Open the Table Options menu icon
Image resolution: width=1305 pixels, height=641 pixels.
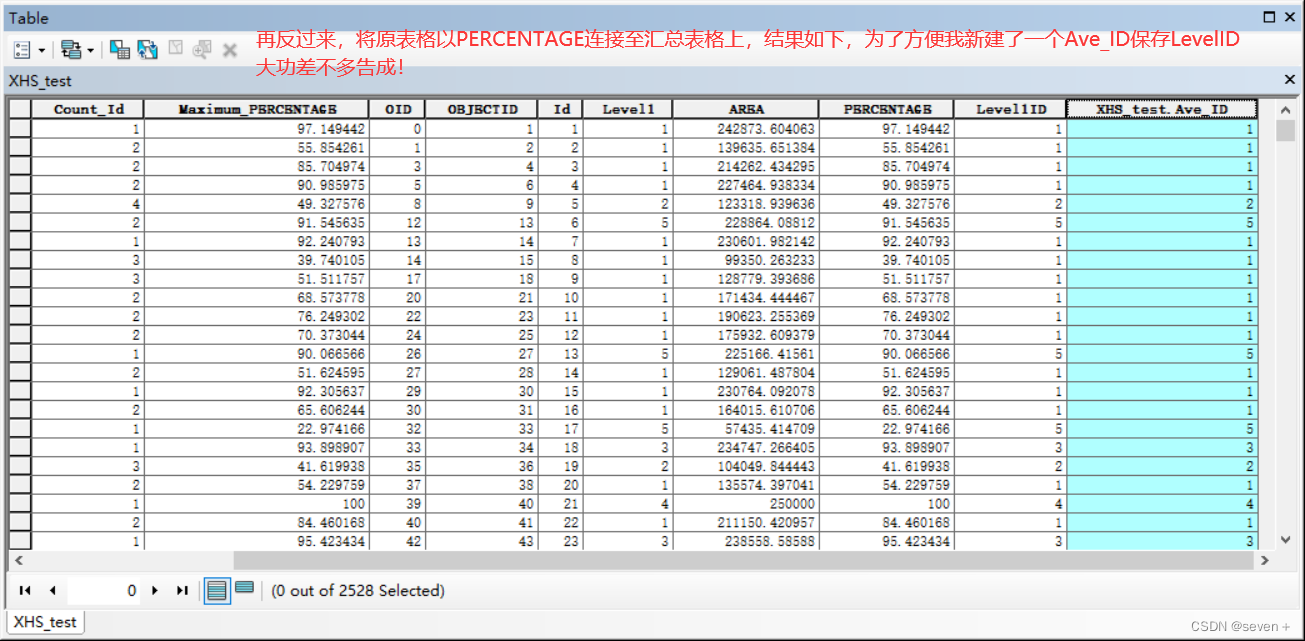coord(21,49)
